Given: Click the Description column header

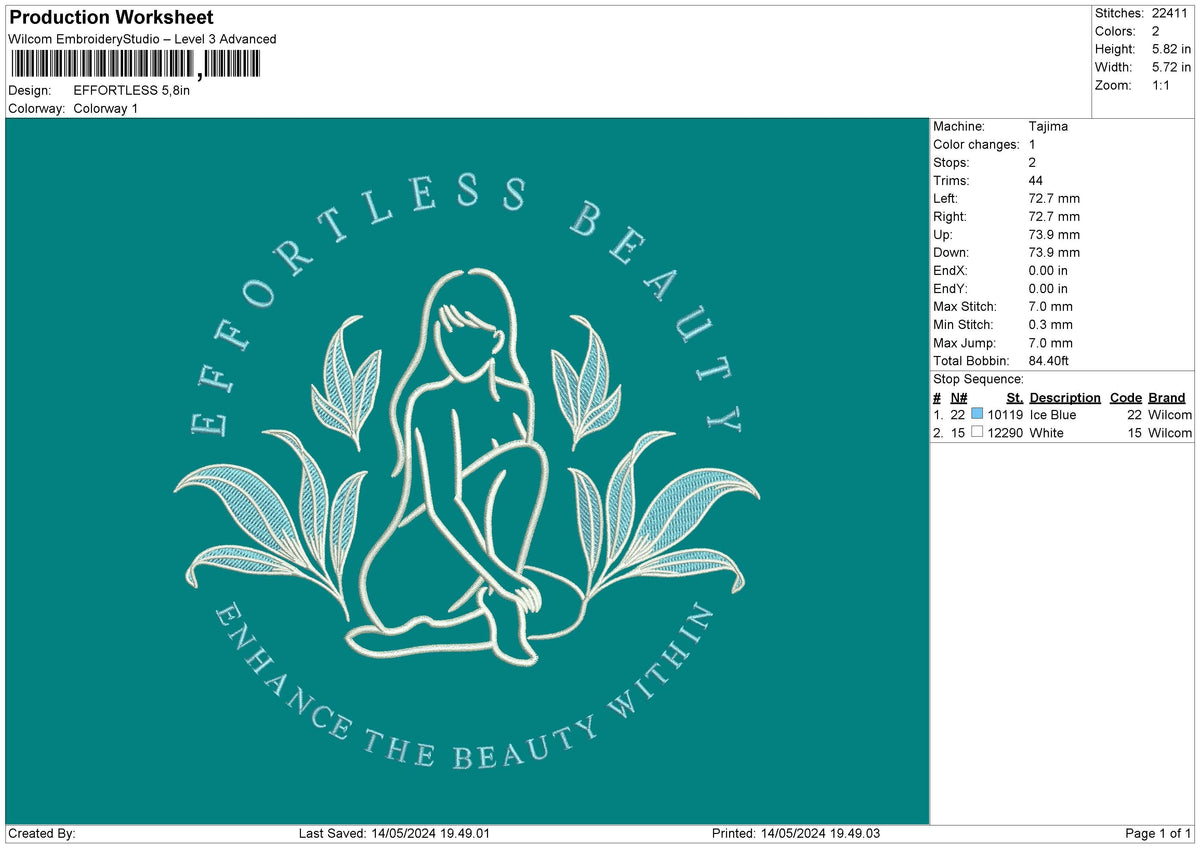Looking at the screenshot, I should pyautogui.click(x=1065, y=397).
